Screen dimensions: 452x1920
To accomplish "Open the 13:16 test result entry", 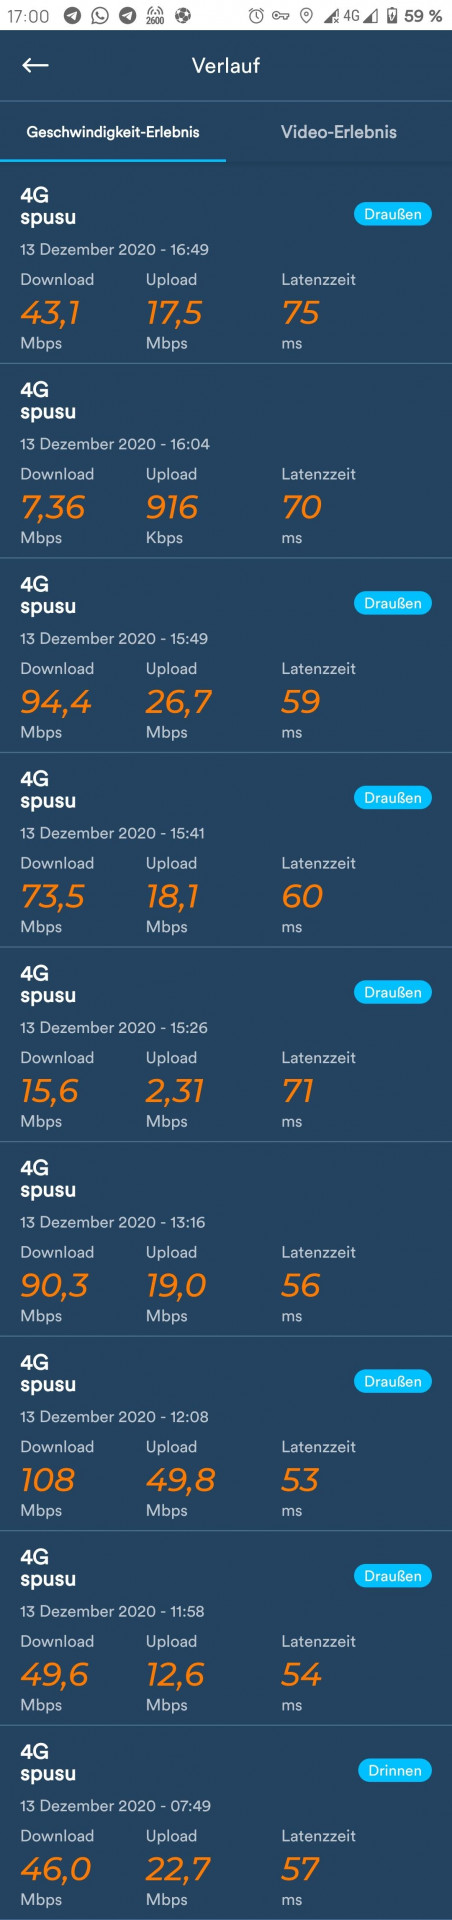I will click(x=226, y=1239).
